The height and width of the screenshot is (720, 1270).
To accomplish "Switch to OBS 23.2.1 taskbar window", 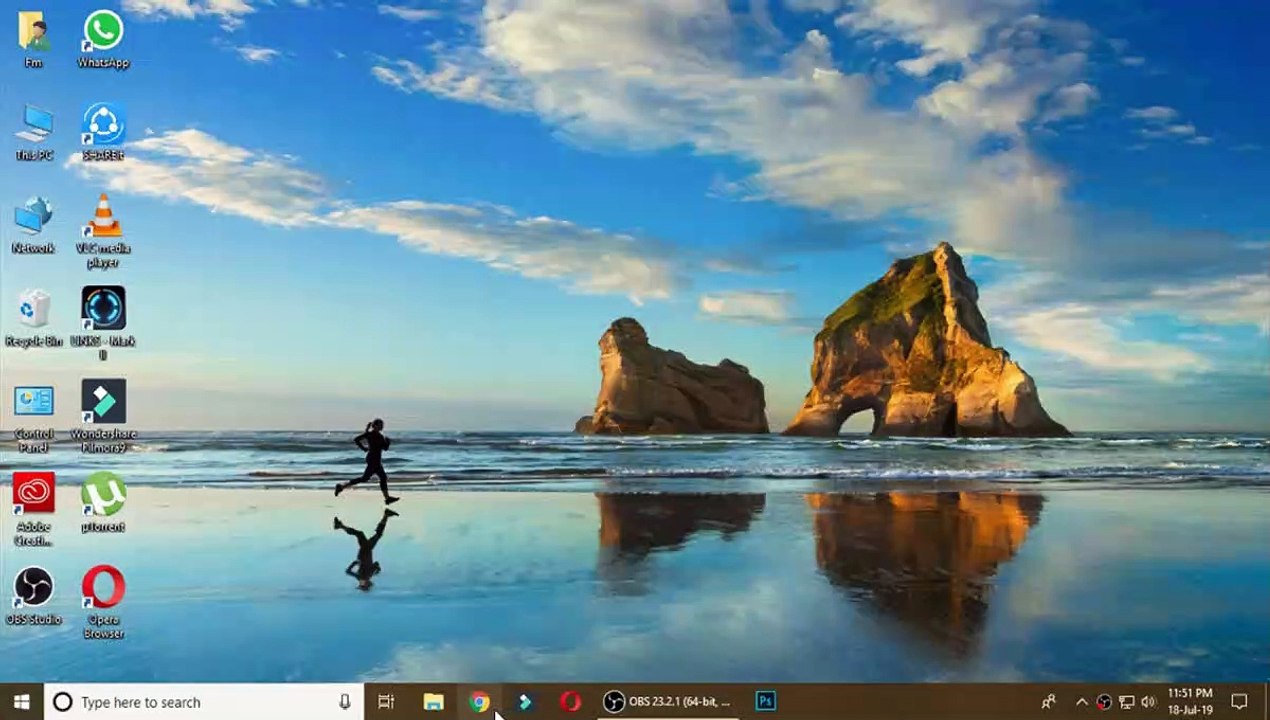I will [667, 702].
